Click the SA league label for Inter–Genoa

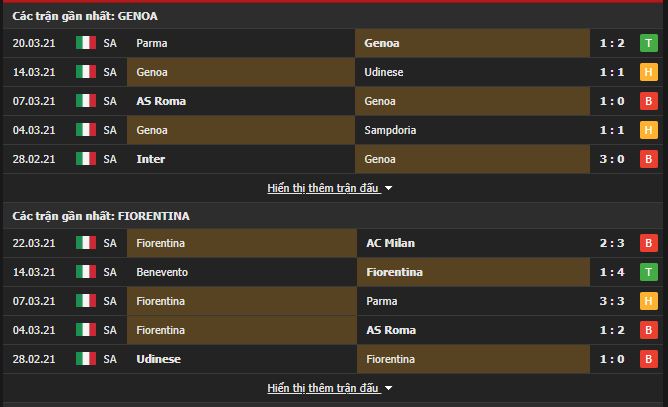point(110,159)
